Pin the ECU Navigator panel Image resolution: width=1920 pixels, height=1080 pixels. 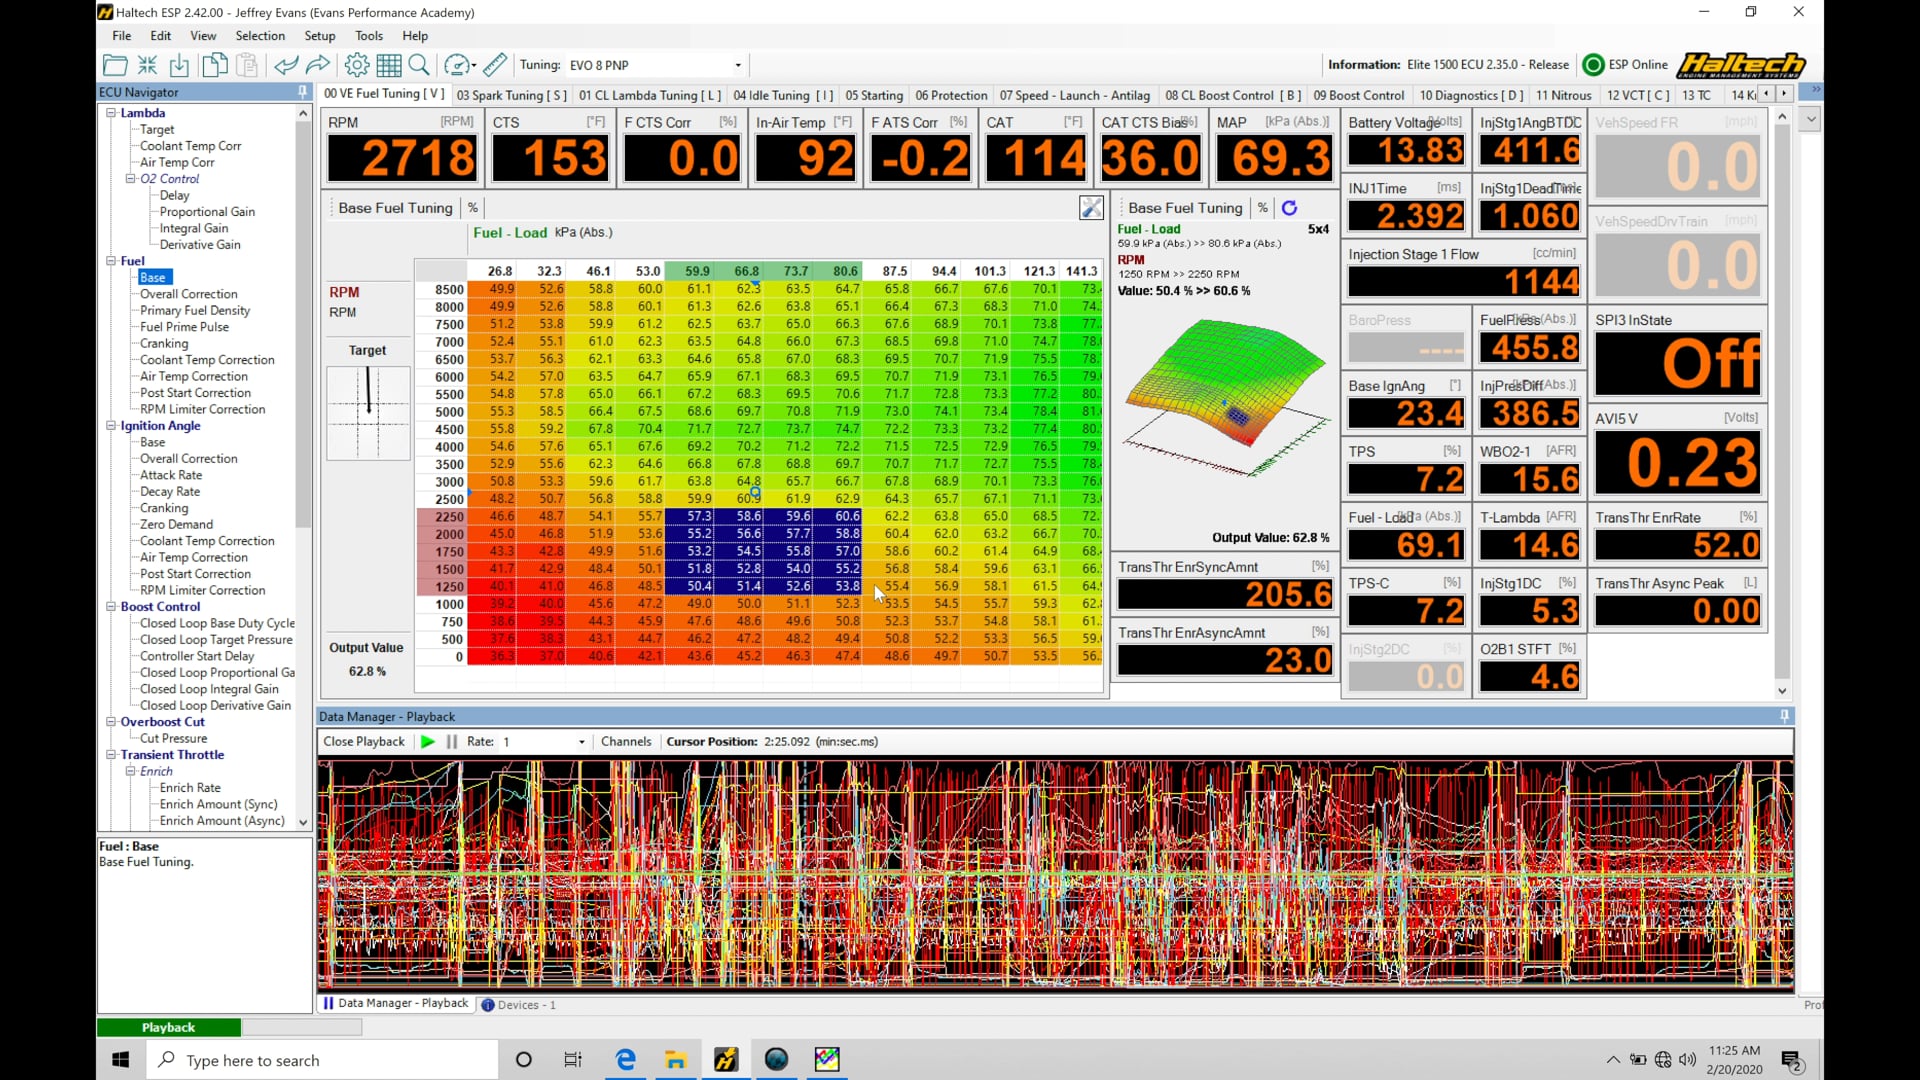[x=303, y=91]
